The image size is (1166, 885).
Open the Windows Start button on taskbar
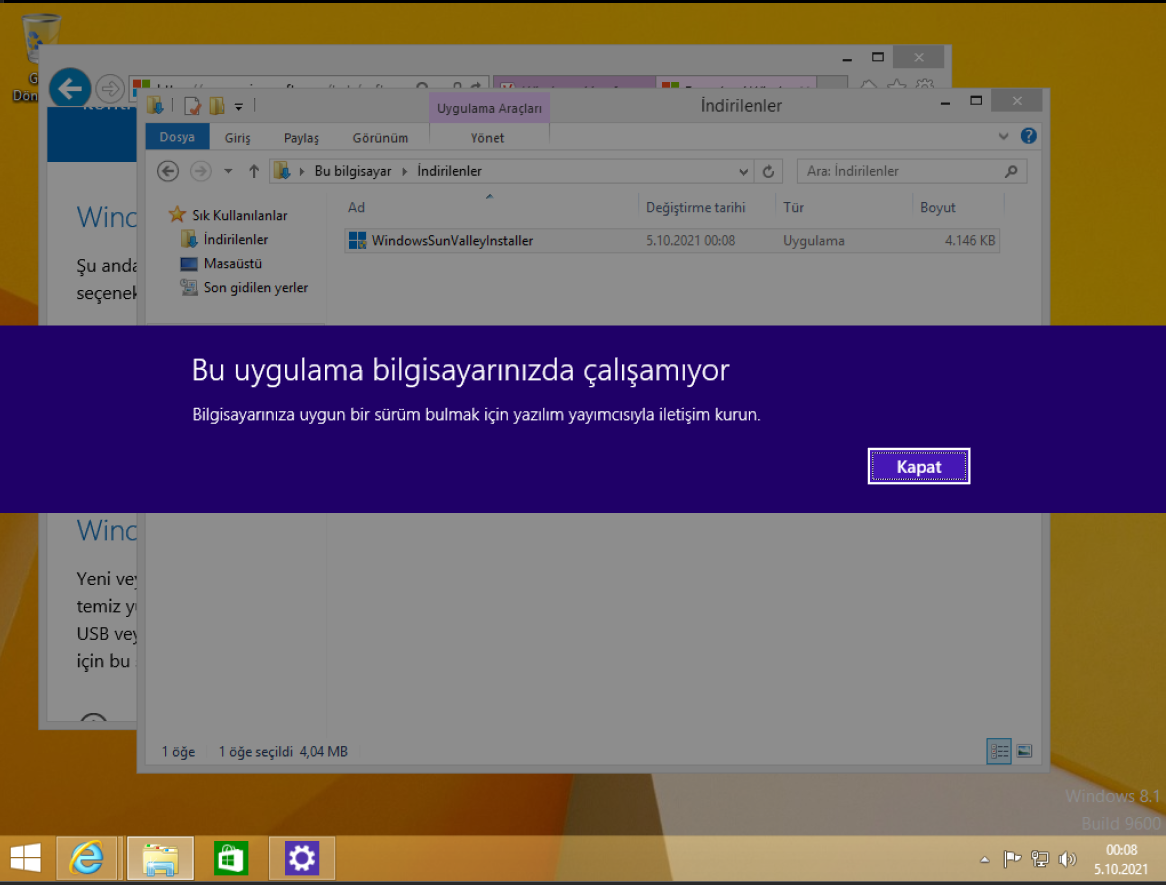(25, 857)
